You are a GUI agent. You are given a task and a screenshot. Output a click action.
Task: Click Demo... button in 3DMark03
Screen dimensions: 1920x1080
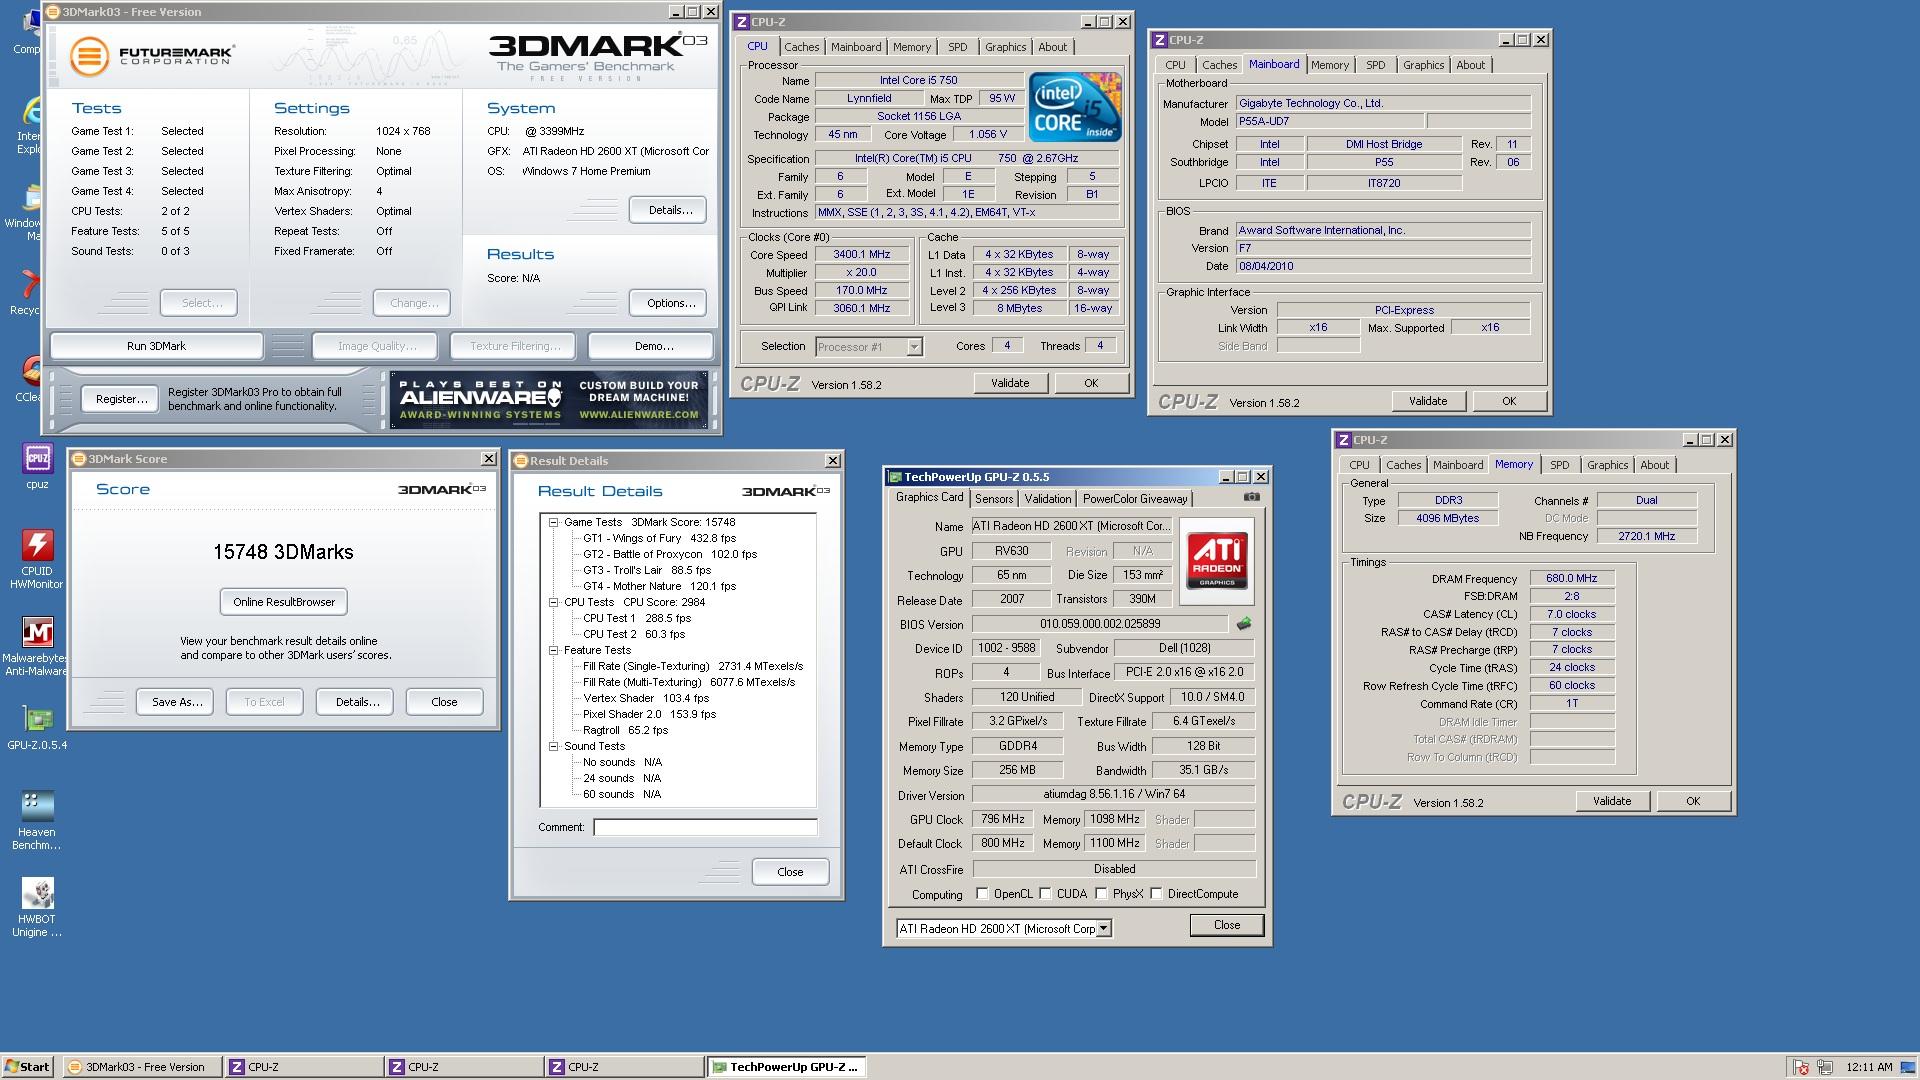(x=653, y=346)
